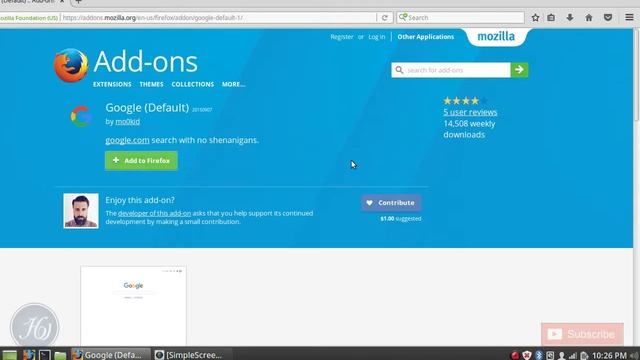Click the 10:26 PM clock

609,355
